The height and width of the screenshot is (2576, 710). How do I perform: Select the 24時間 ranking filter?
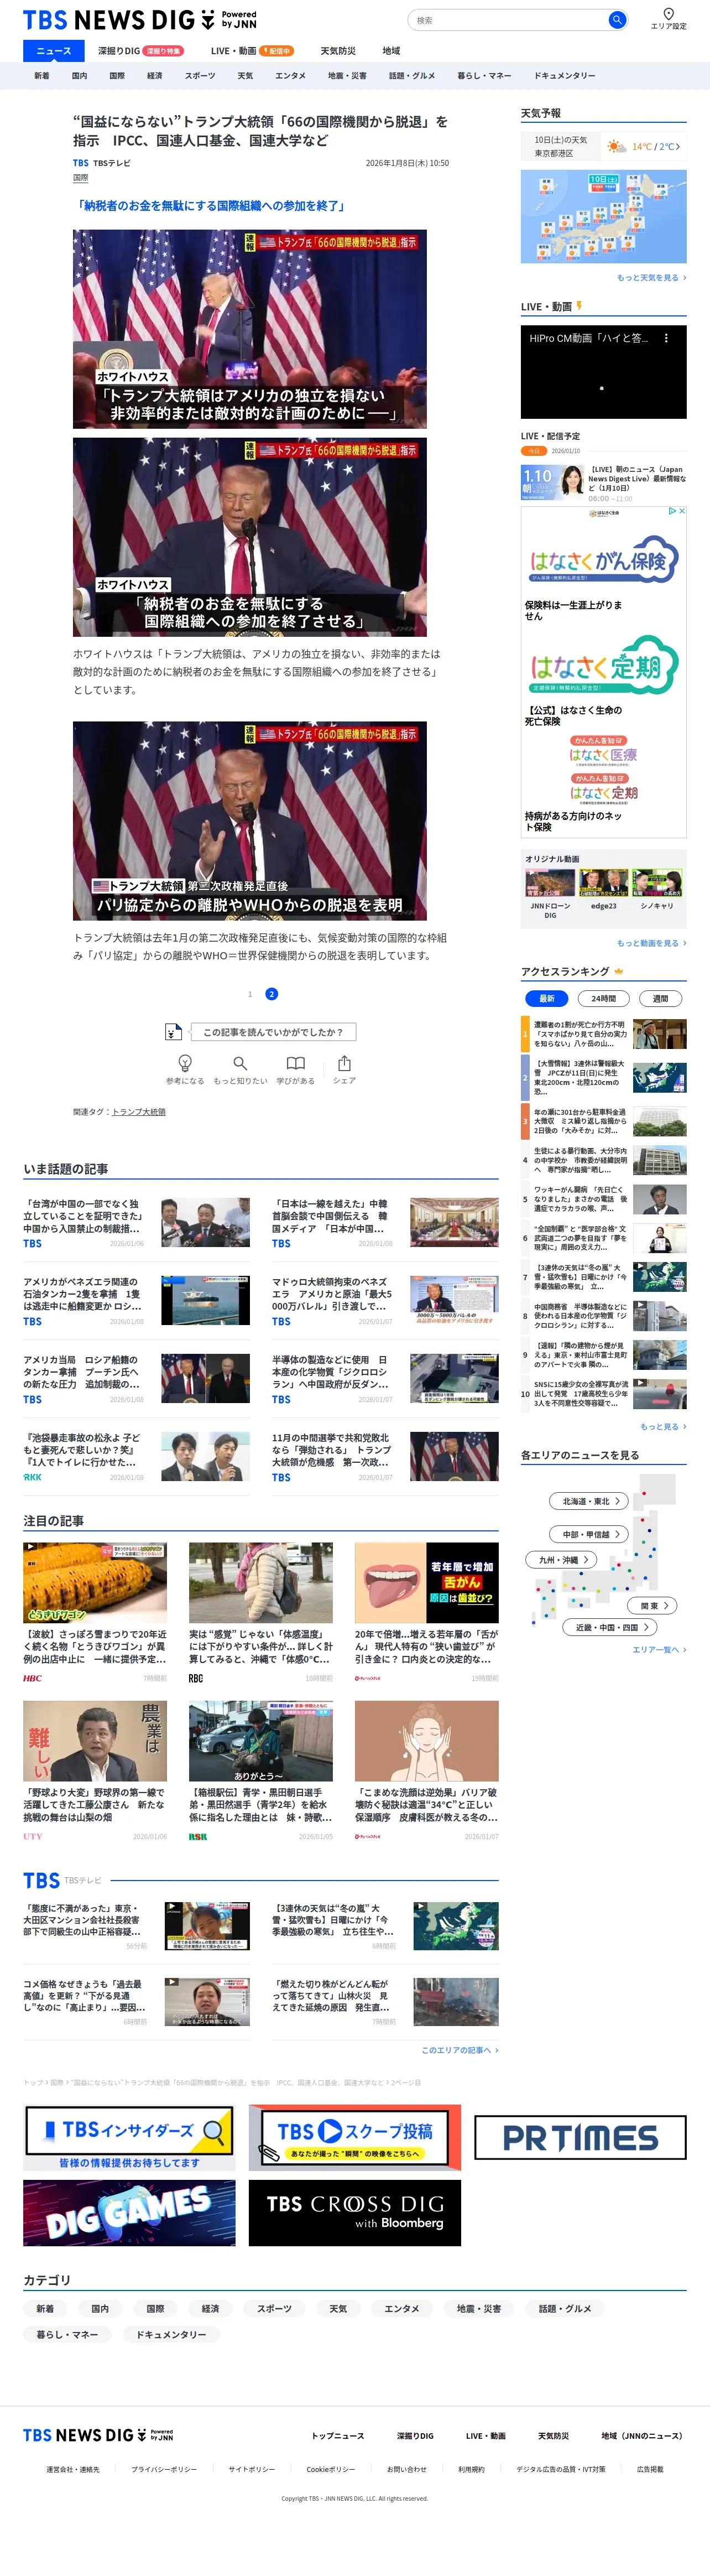603,998
